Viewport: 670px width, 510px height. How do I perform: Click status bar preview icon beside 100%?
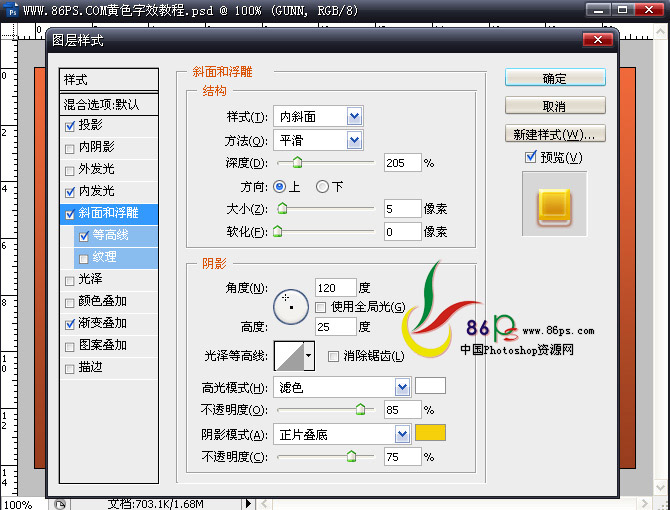coord(60,504)
